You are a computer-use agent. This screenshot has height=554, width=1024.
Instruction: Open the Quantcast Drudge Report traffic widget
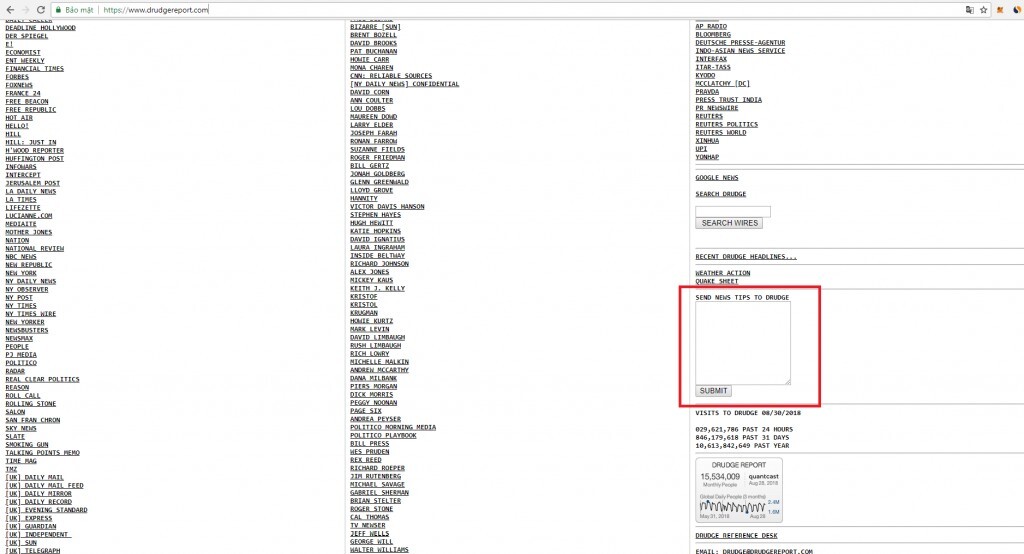(739, 491)
